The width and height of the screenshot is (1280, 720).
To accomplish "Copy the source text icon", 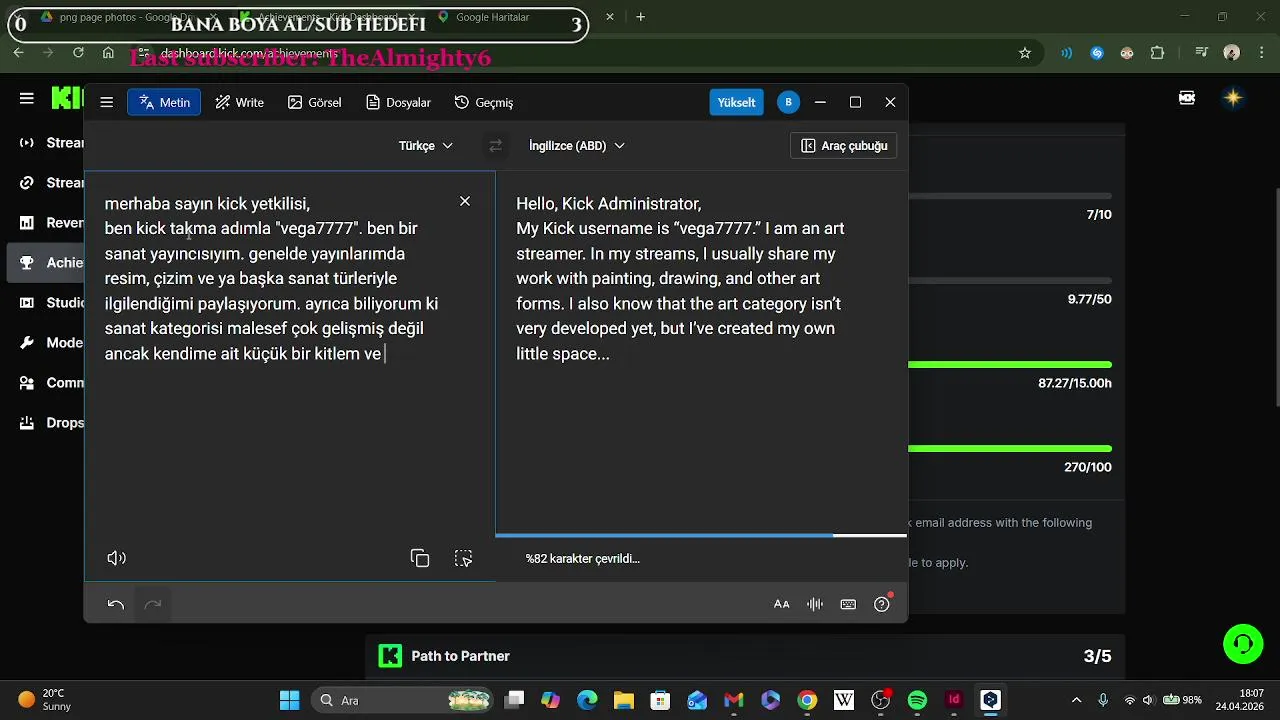I will 420,558.
